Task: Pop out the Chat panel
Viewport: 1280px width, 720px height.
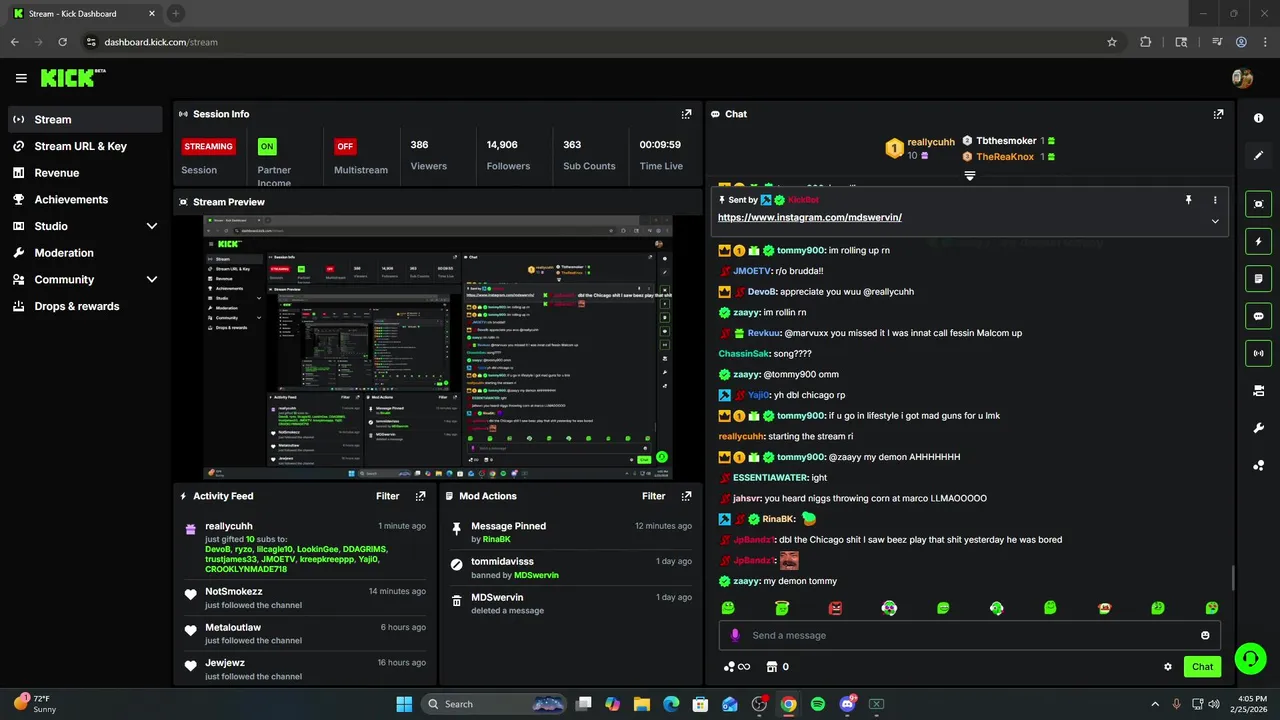Action: pyautogui.click(x=1218, y=114)
